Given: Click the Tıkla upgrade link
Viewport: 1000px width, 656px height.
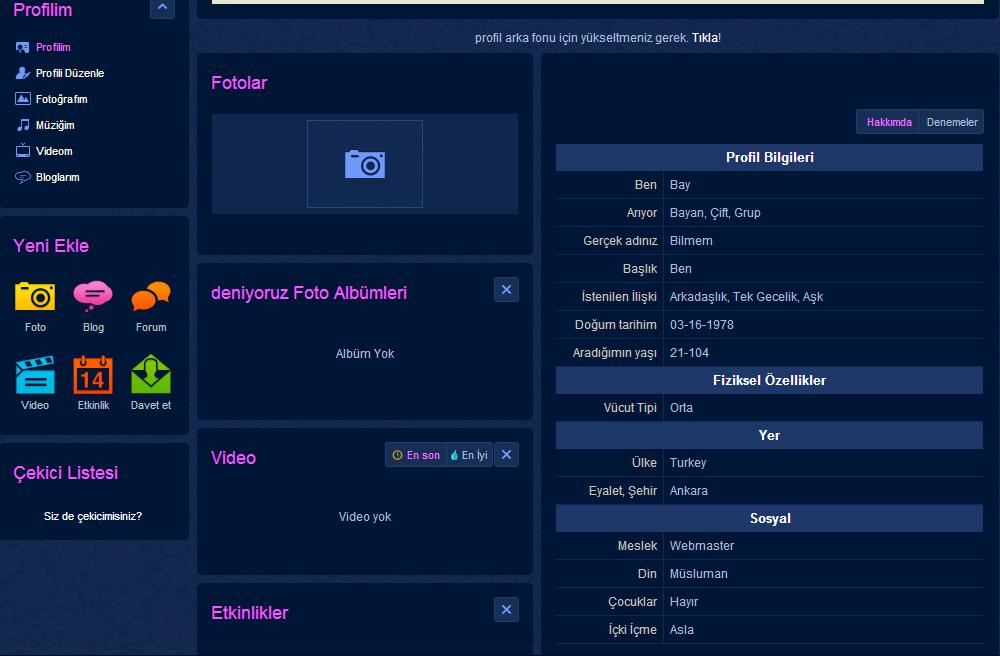Looking at the screenshot, I should 705,38.
